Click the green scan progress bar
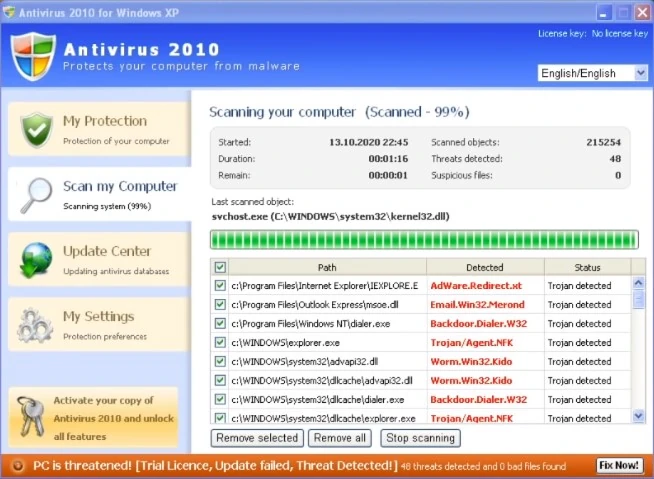 pos(424,240)
